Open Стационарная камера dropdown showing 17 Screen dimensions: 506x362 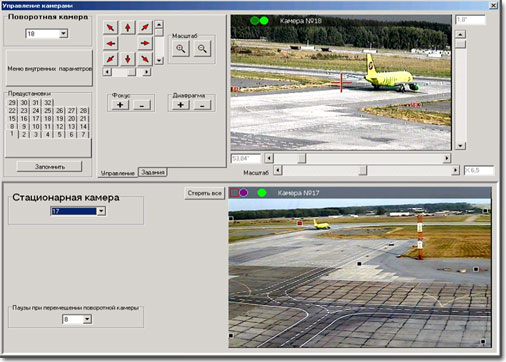point(101,211)
